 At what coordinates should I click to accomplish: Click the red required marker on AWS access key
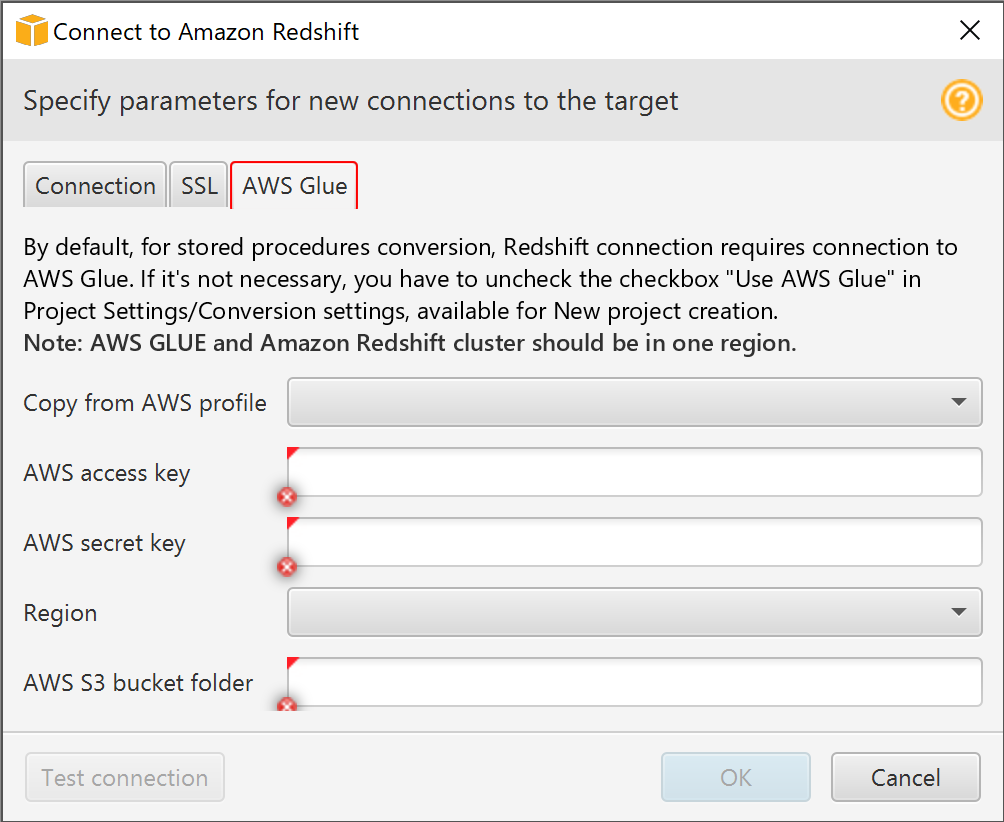point(292,453)
